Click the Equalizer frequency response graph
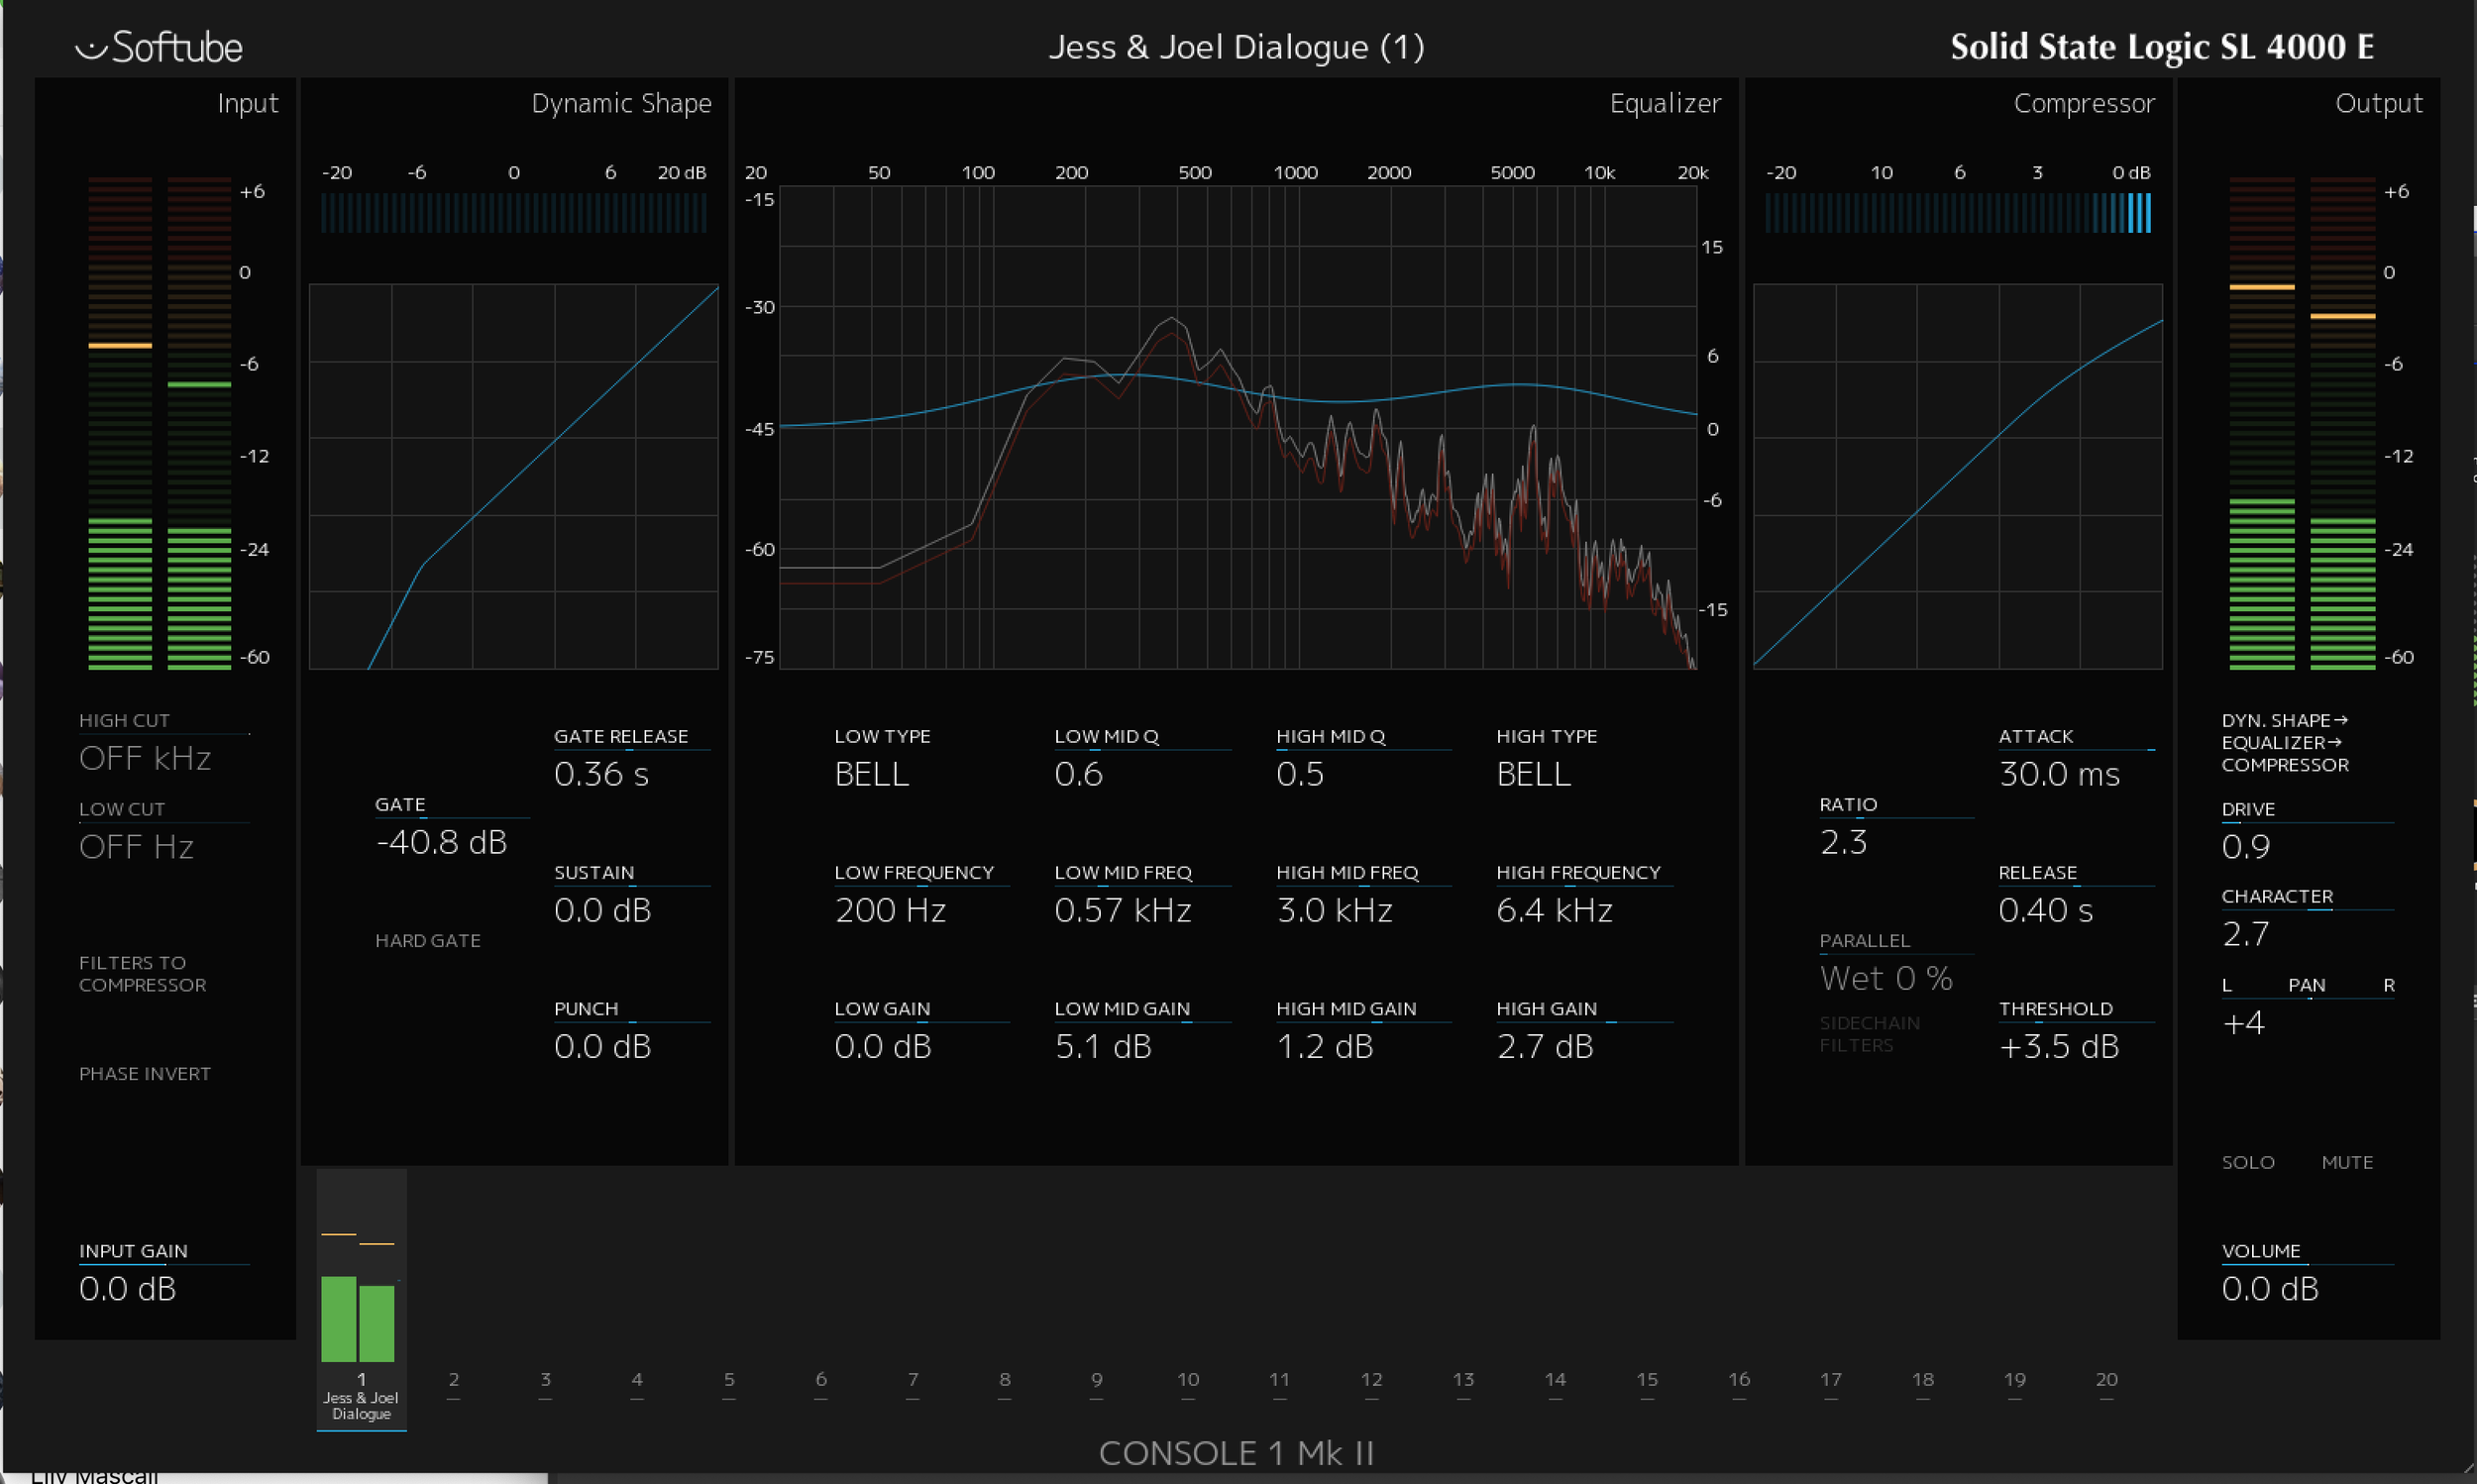 [x=1238, y=427]
